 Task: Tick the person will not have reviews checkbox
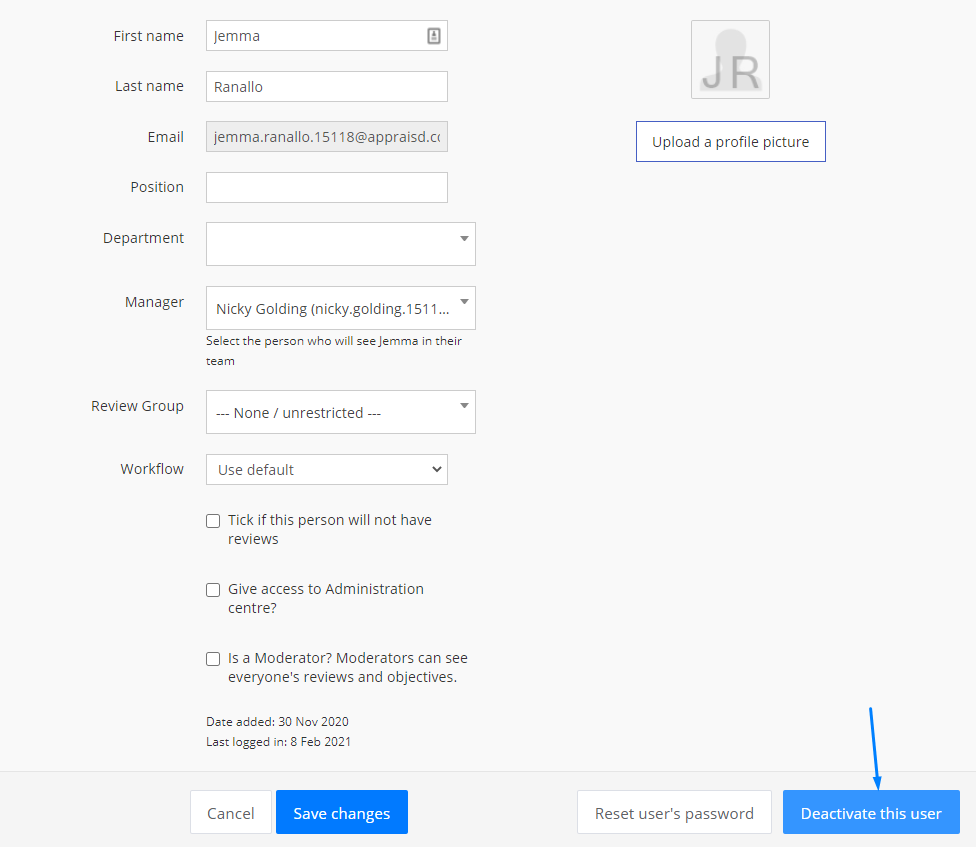(213, 521)
